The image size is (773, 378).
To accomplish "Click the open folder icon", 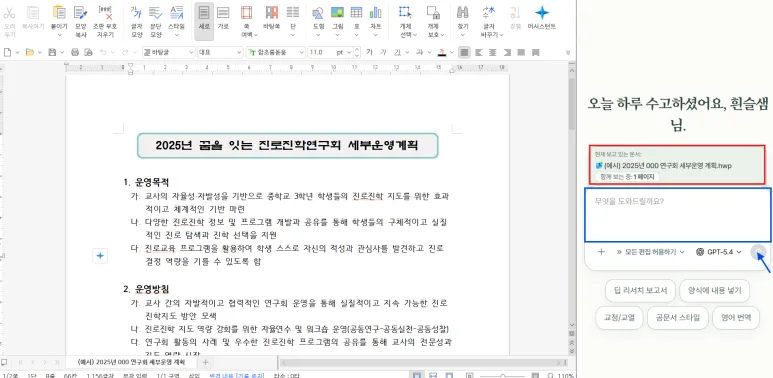I will 29,52.
